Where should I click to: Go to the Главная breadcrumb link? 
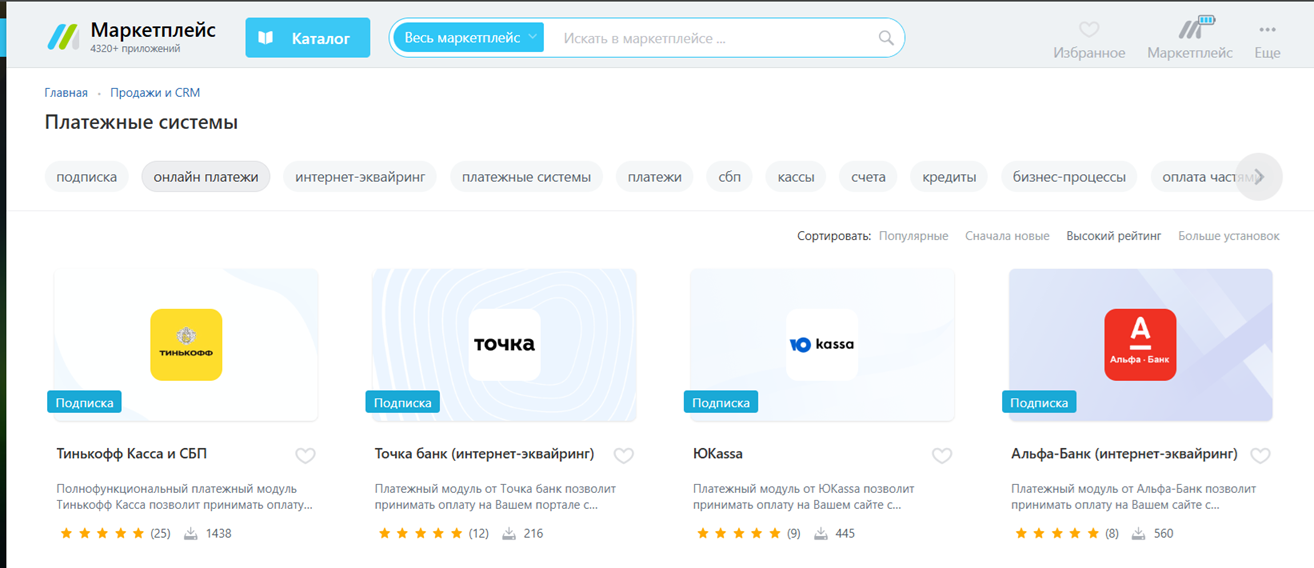pyautogui.click(x=66, y=93)
